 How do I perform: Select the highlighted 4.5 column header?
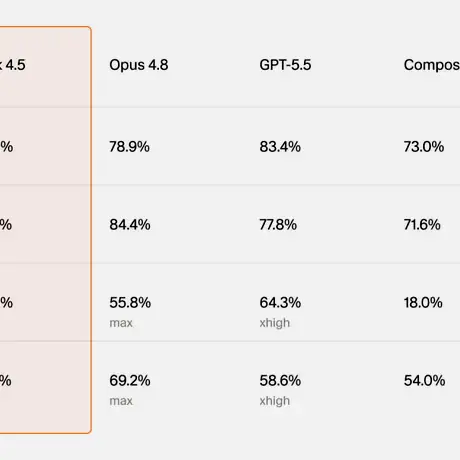pos(13,65)
